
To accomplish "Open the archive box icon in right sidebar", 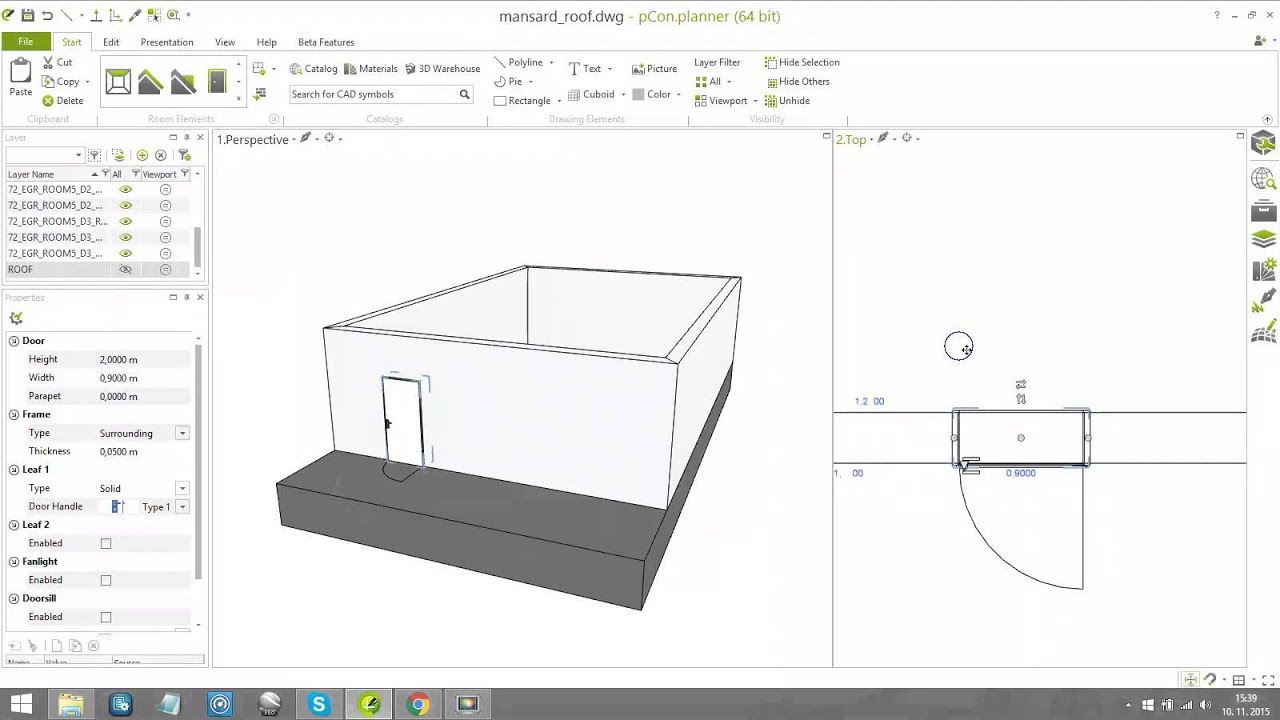I will (1264, 209).
